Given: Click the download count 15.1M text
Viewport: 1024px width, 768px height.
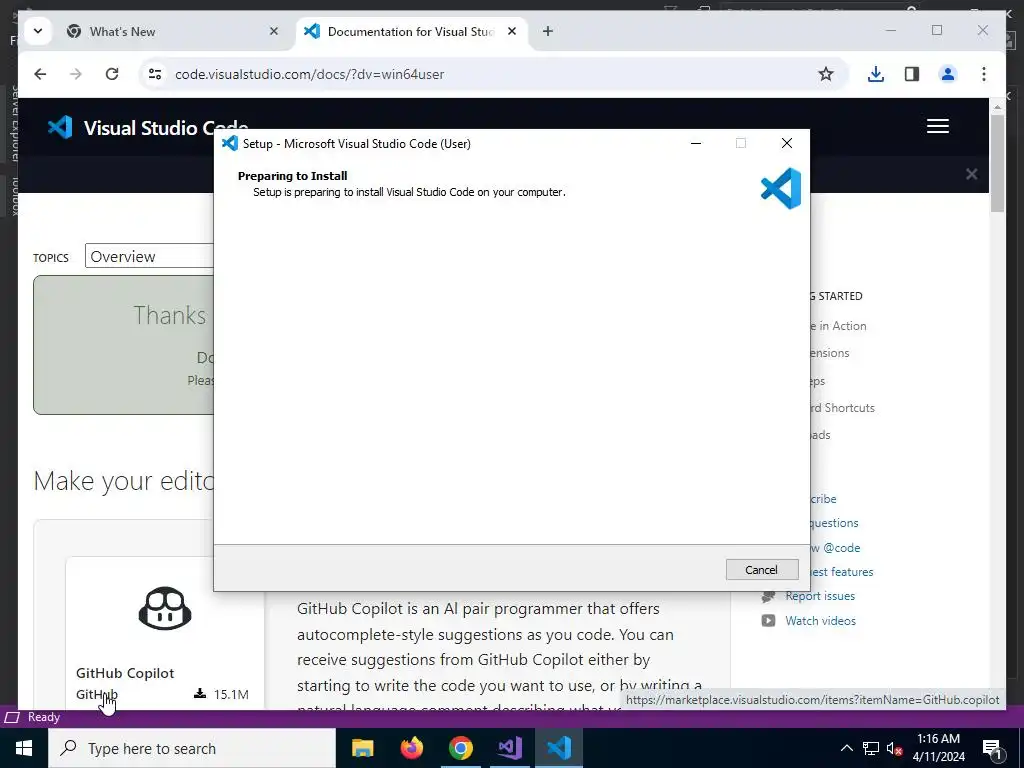Looking at the screenshot, I should point(231,694).
